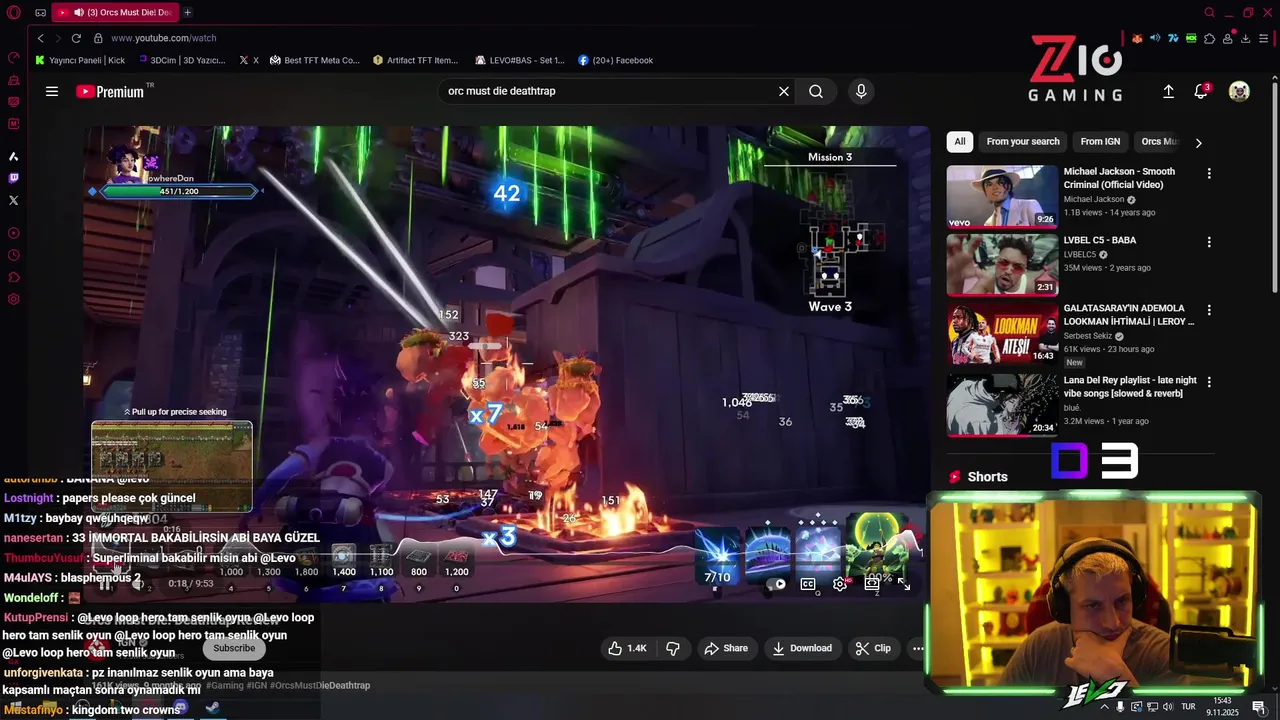Clear the search box with the X
Screen dimensions: 1280x720
pyautogui.click(x=784, y=91)
